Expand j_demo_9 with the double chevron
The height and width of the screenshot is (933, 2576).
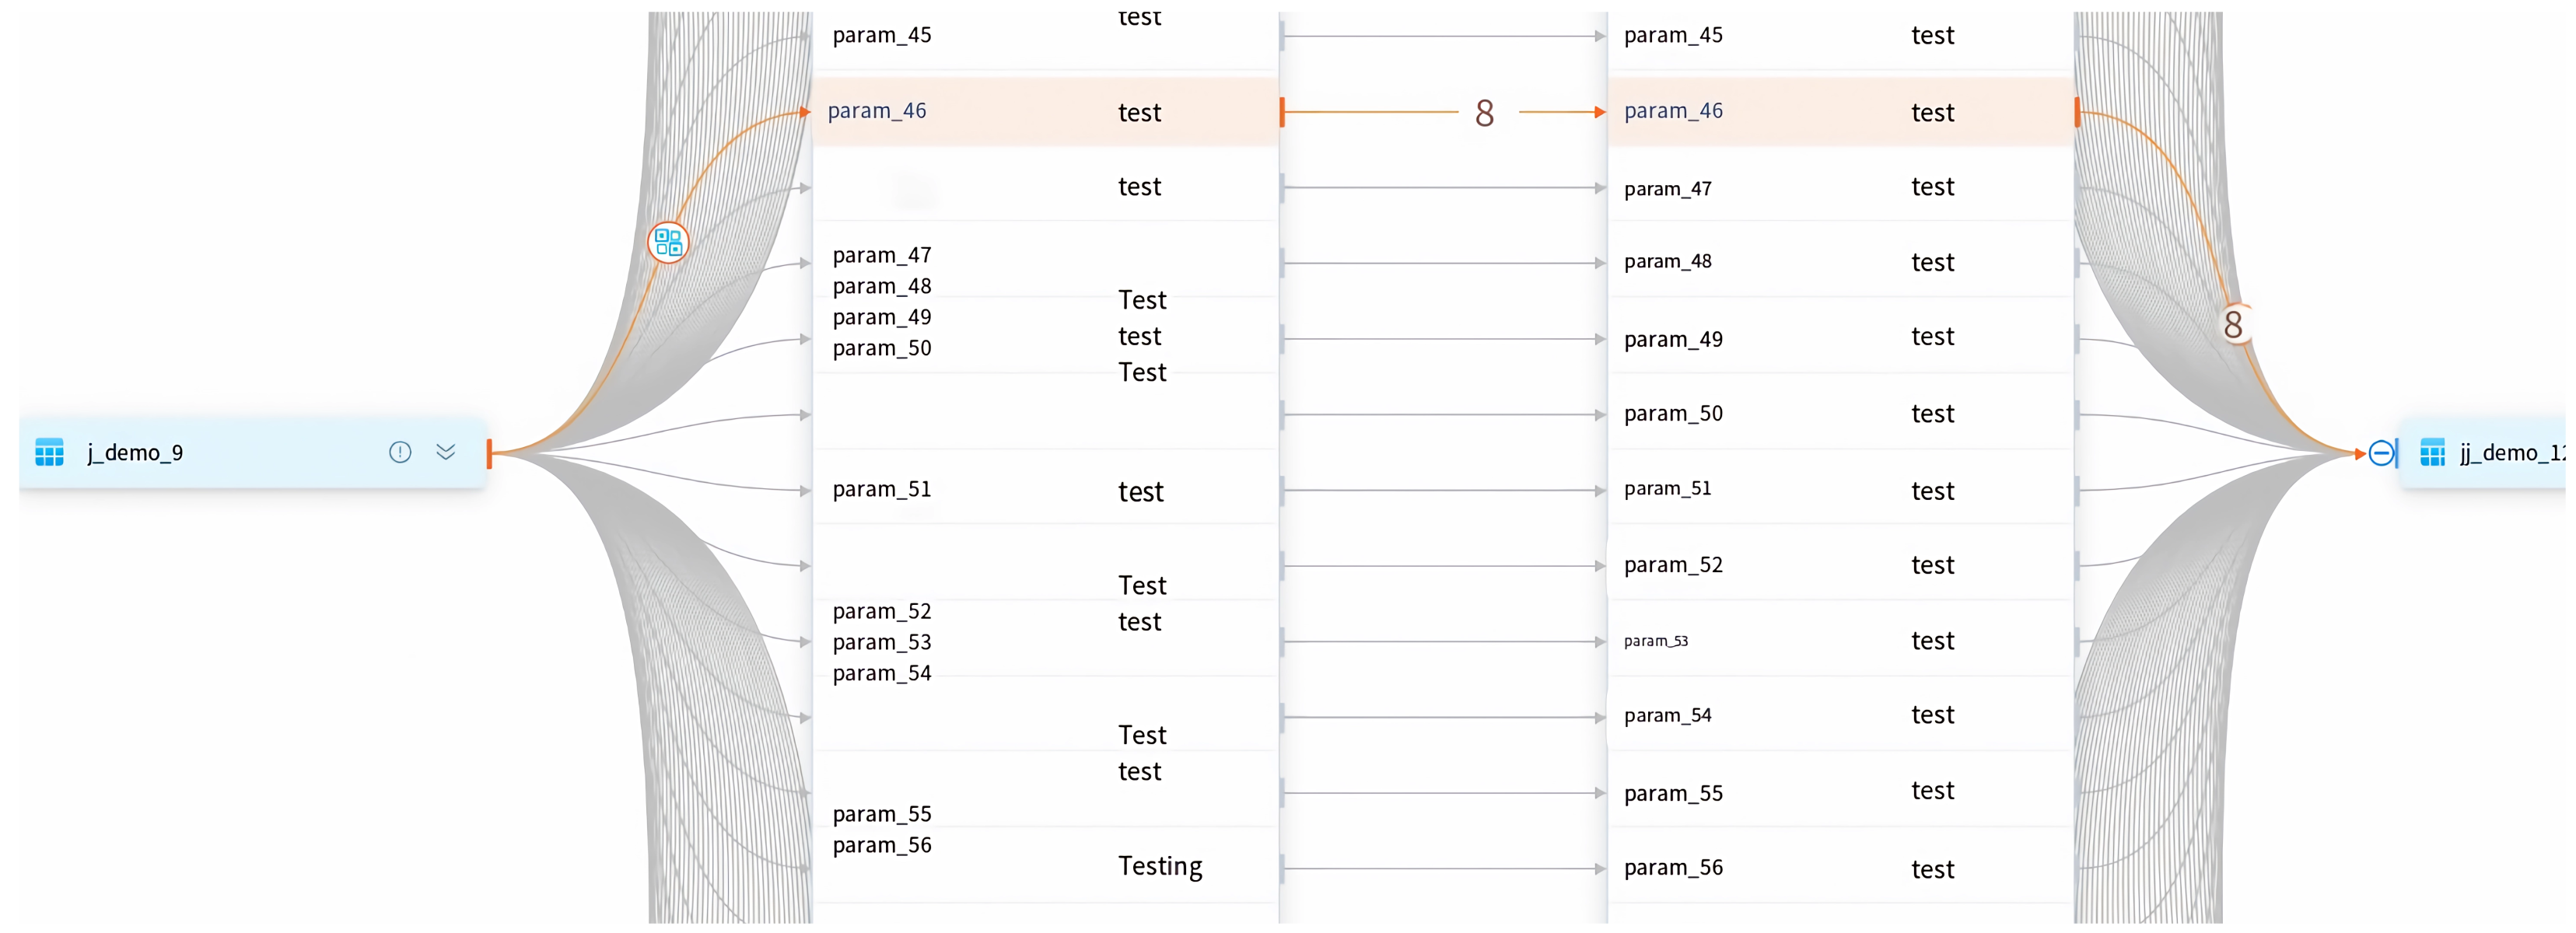click(446, 453)
